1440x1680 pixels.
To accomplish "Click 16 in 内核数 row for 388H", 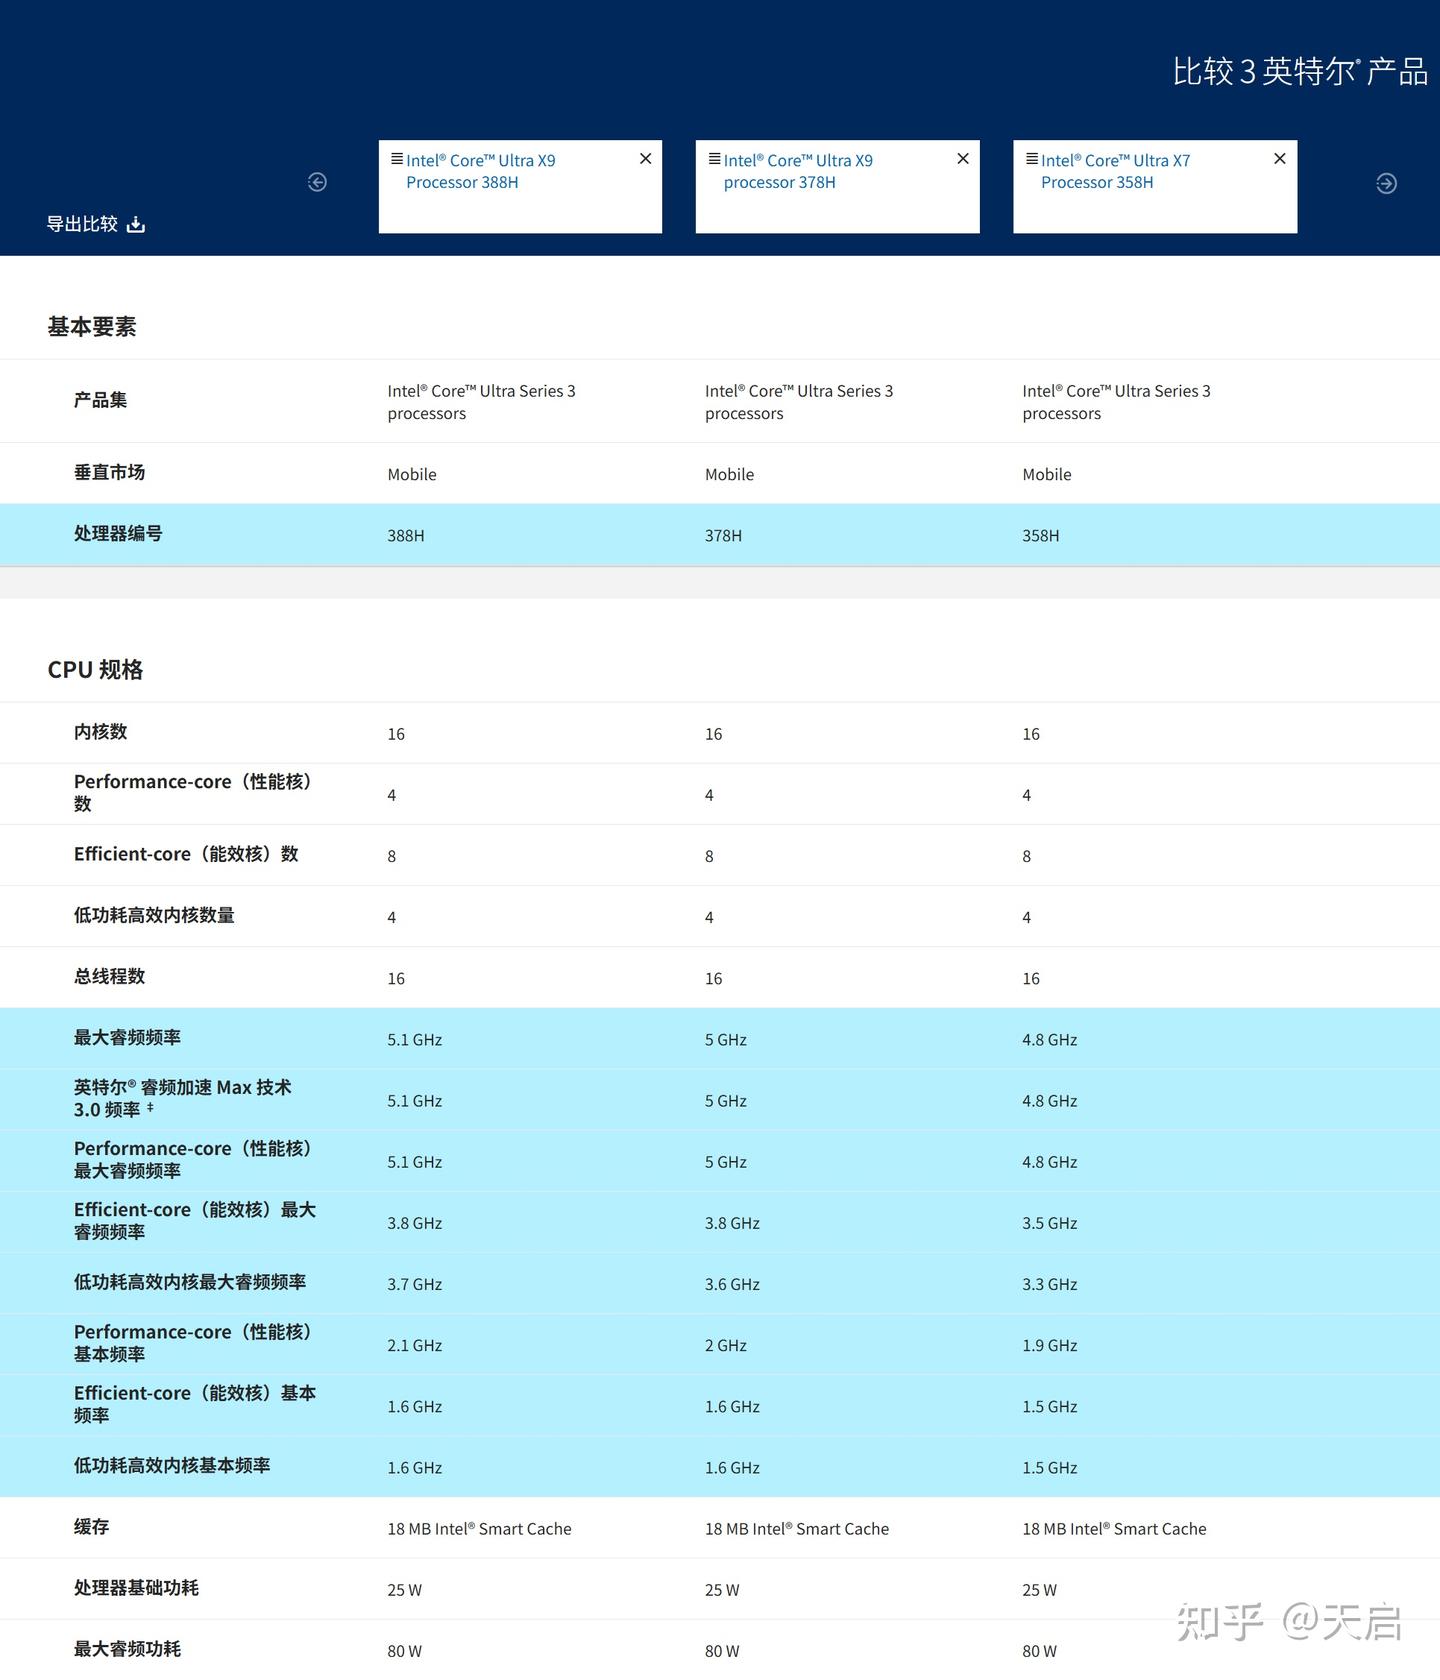I will (x=396, y=735).
